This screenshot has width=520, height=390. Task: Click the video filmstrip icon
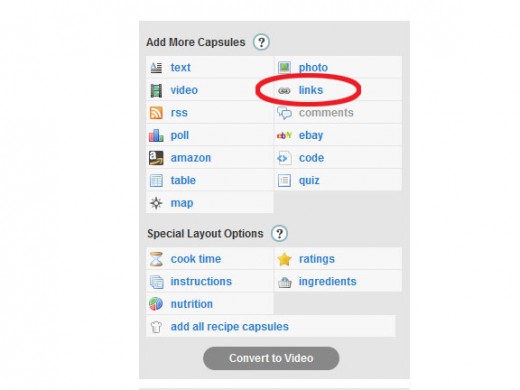click(x=156, y=90)
